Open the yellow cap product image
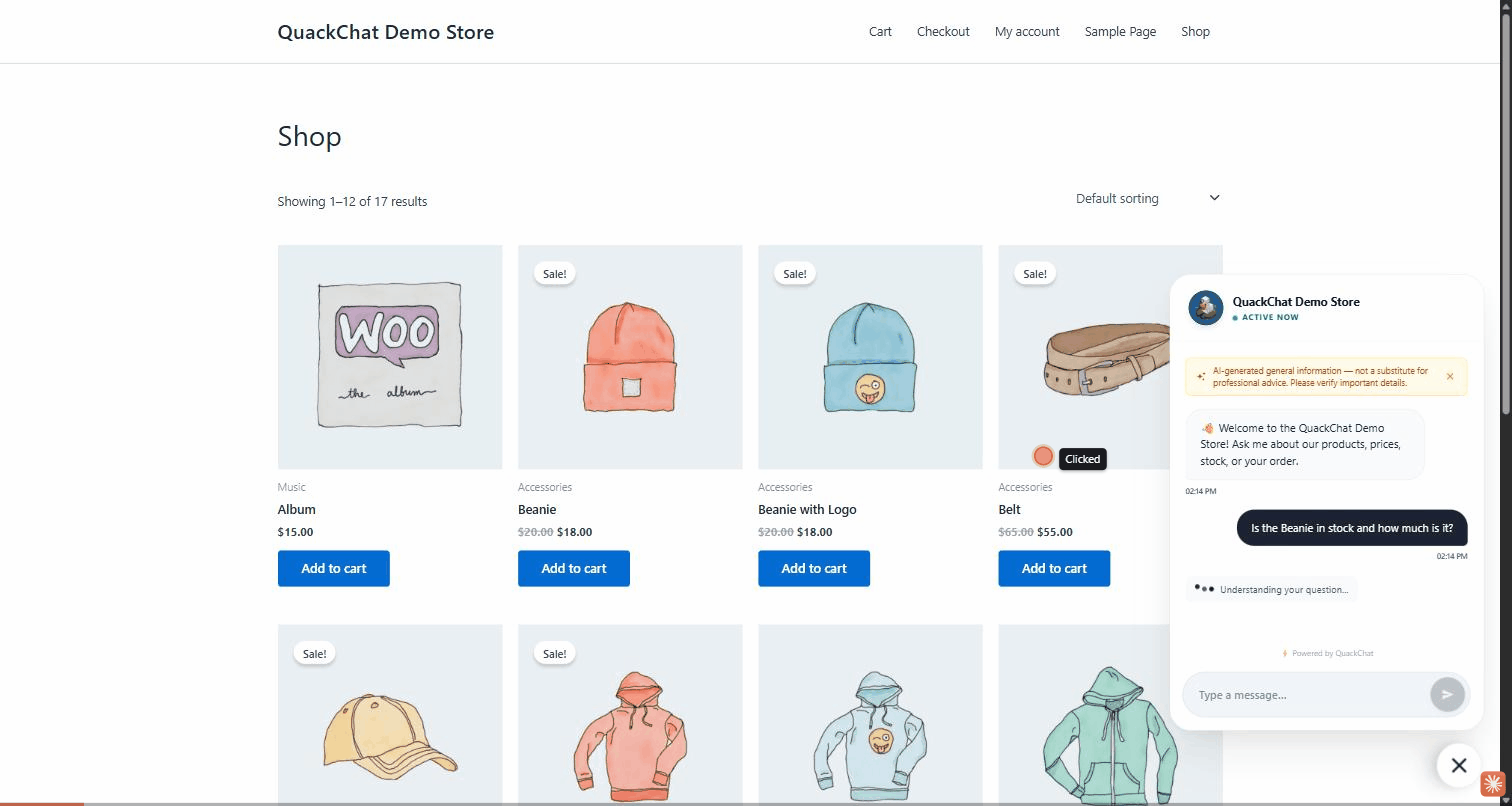This screenshot has width=1512, height=806. (x=390, y=714)
